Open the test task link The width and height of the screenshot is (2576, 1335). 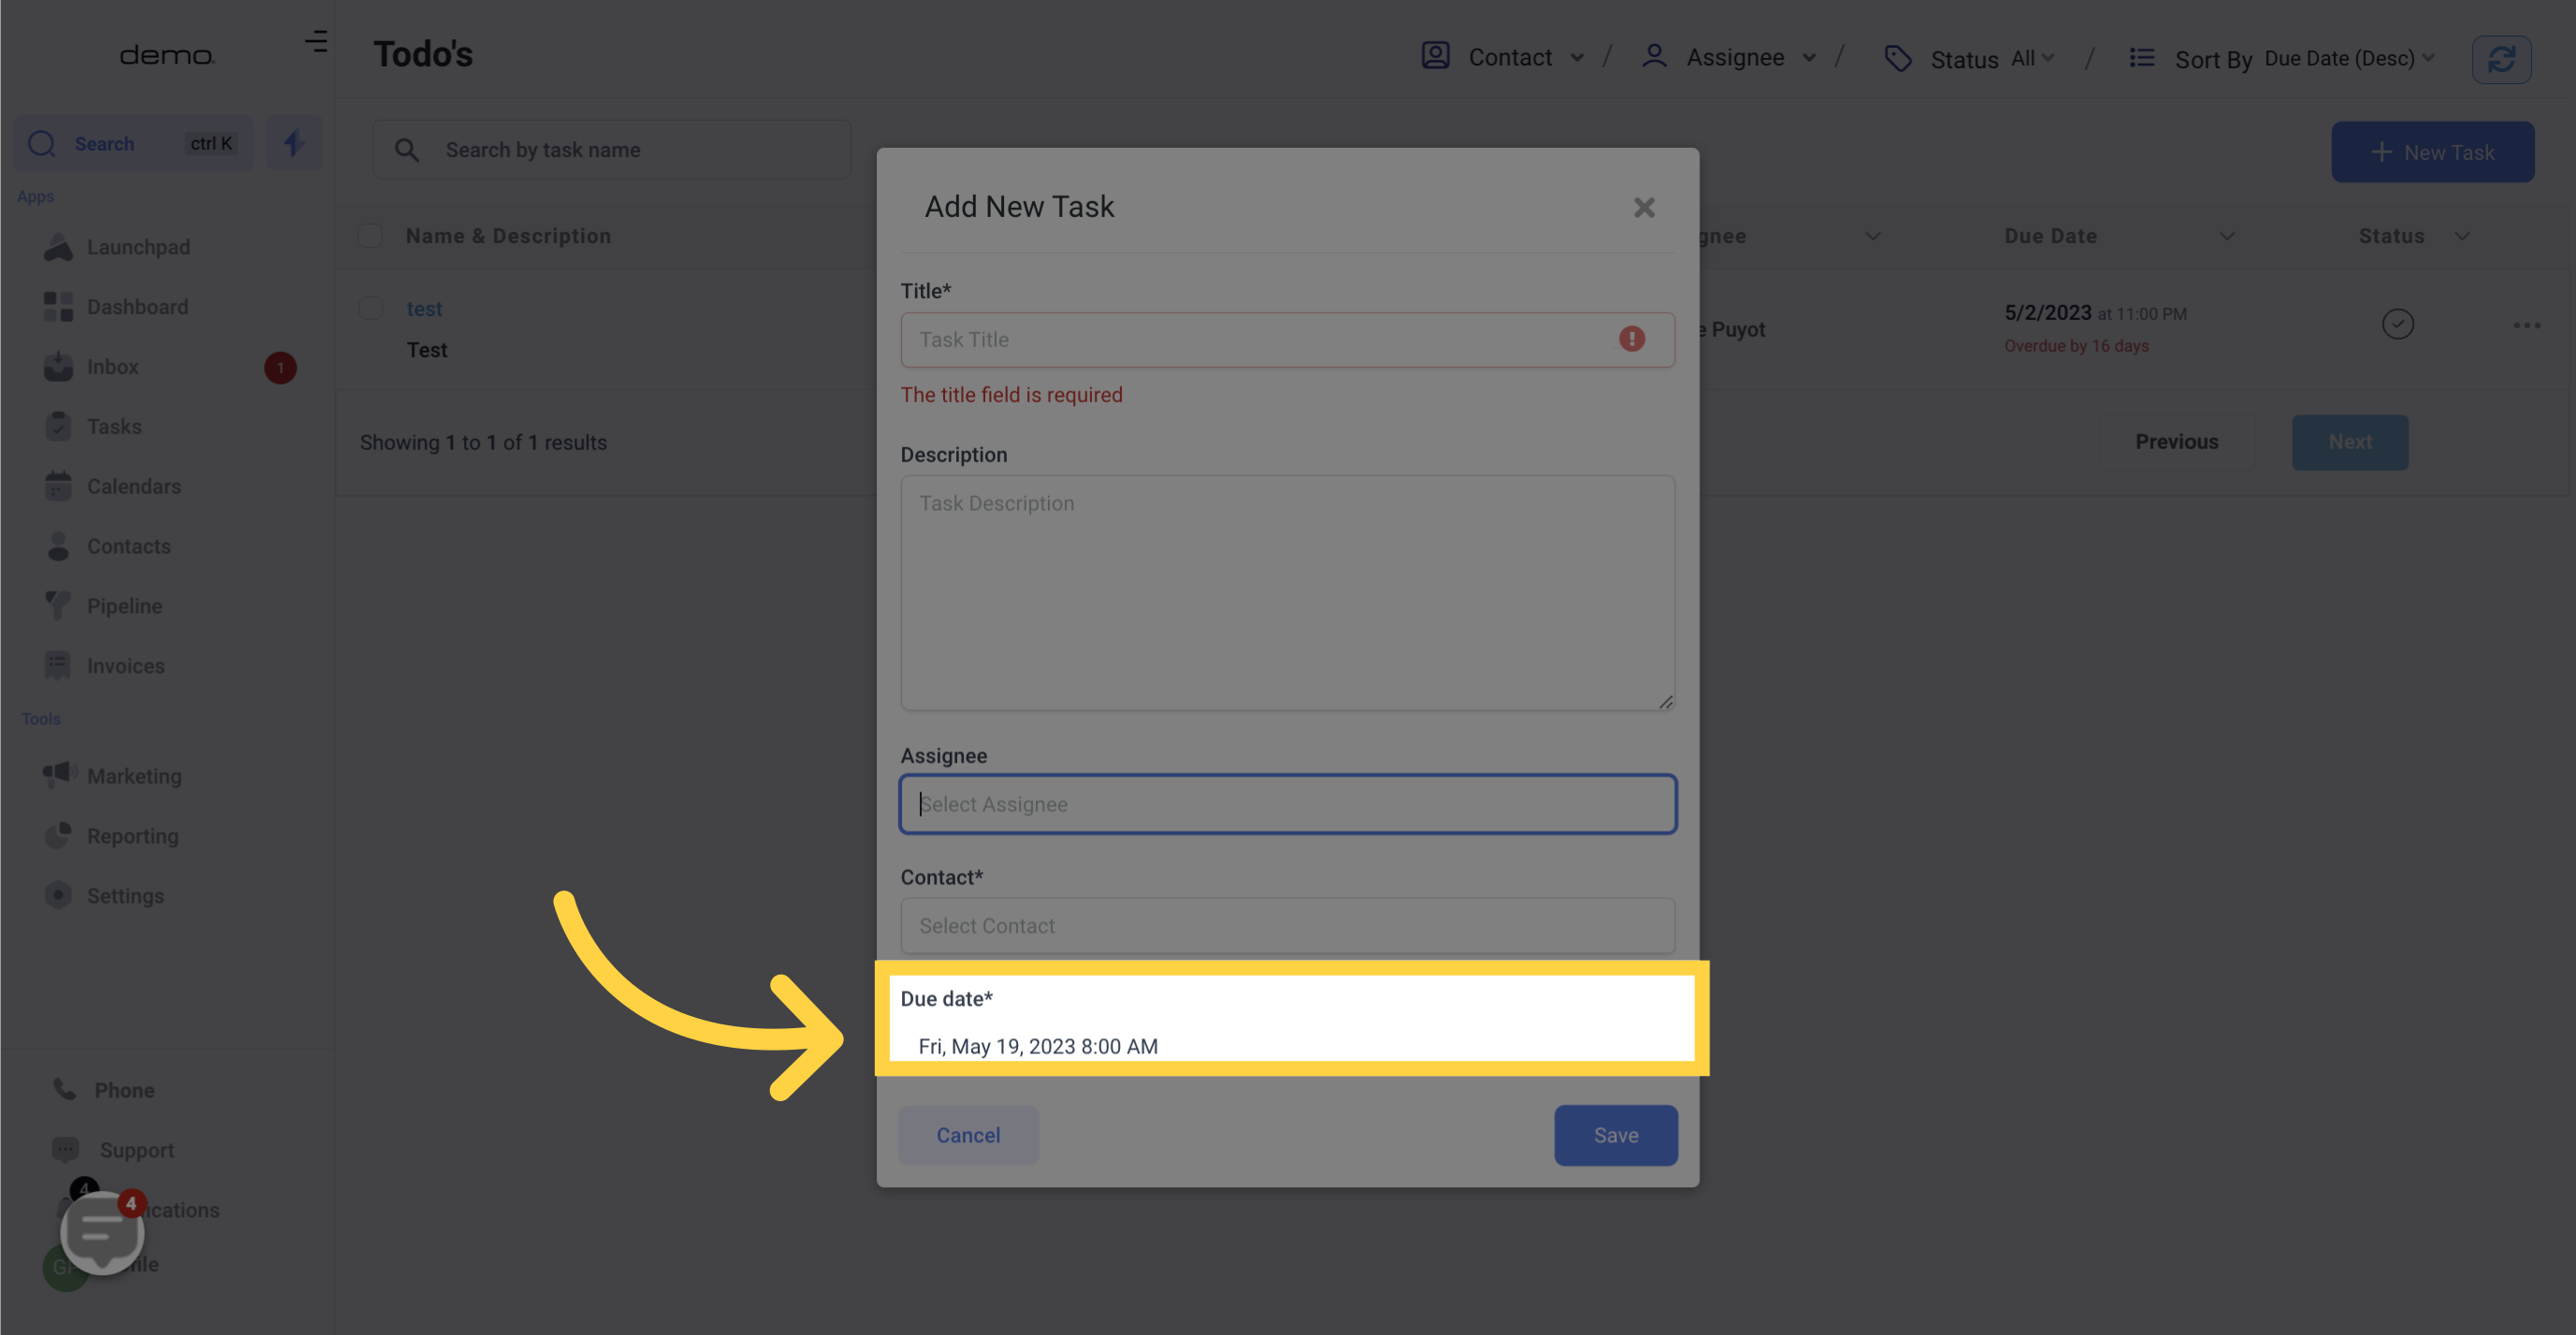tap(424, 309)
